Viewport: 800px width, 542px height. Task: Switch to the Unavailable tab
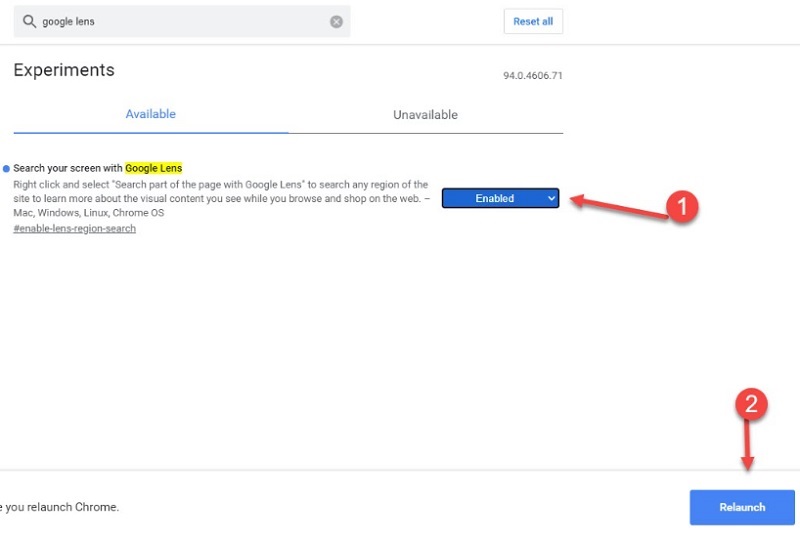[x=425, y=114]
